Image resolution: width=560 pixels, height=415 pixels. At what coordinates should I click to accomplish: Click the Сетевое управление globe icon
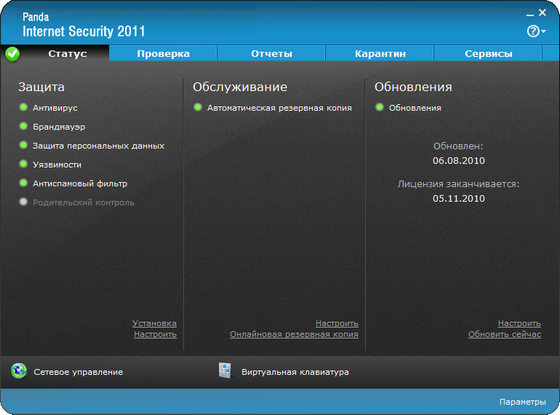tap(19, 371)
